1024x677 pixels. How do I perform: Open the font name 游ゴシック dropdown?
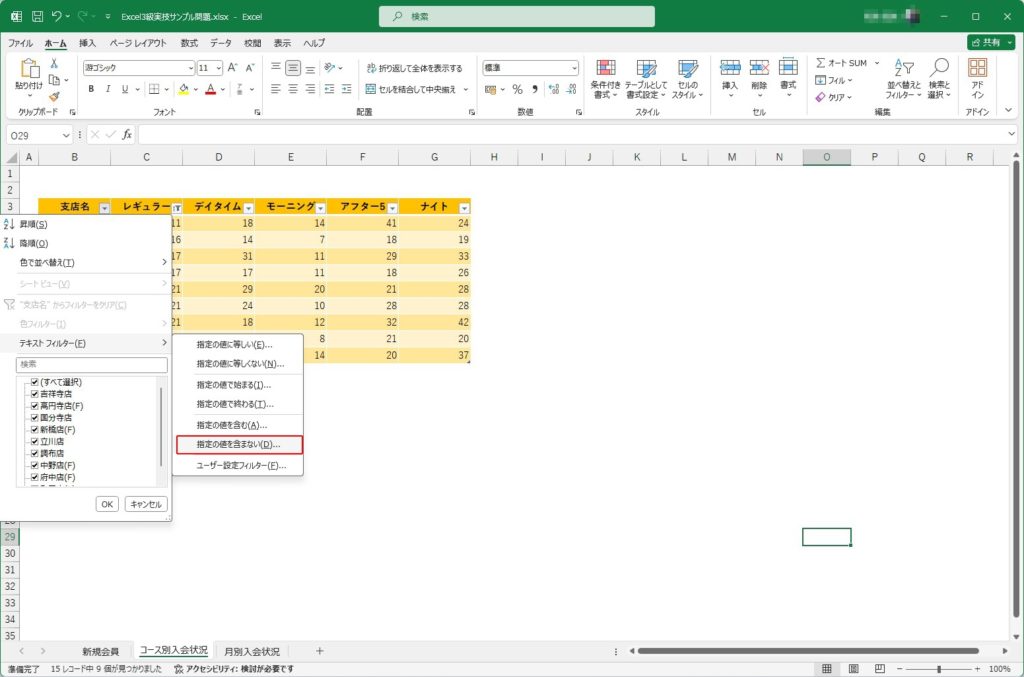(x=190, y=68)
